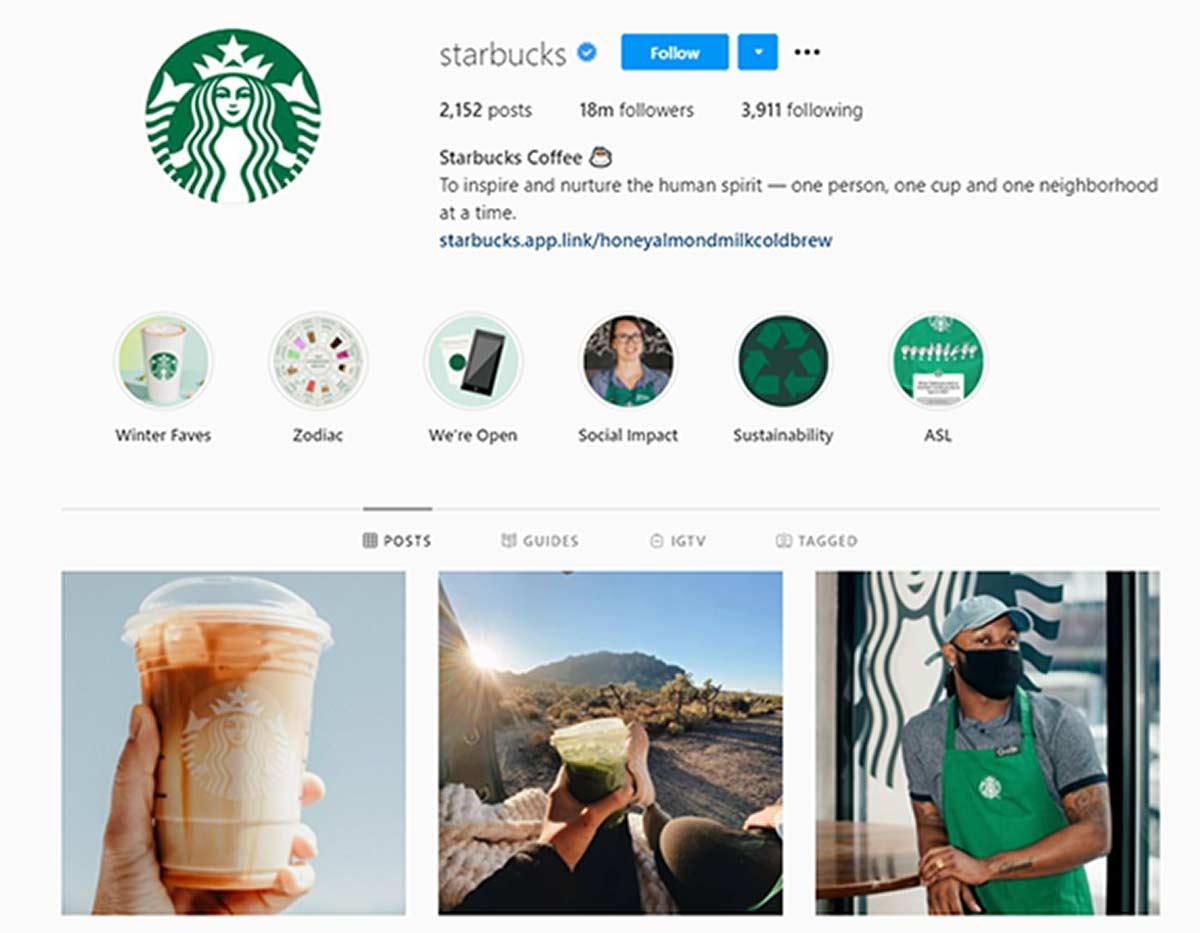Switch to the Guides tab

coord(540,541)
